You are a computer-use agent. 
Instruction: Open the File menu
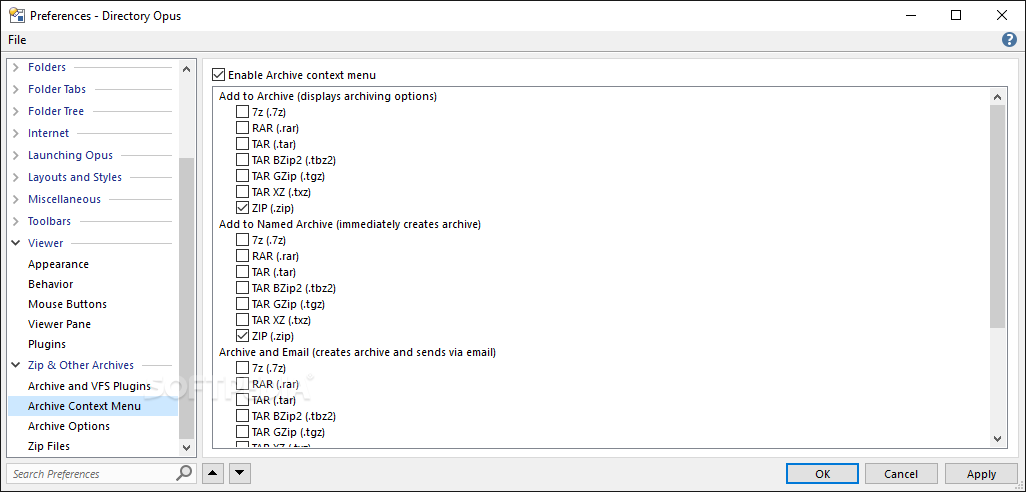click(x=17, y=40)
